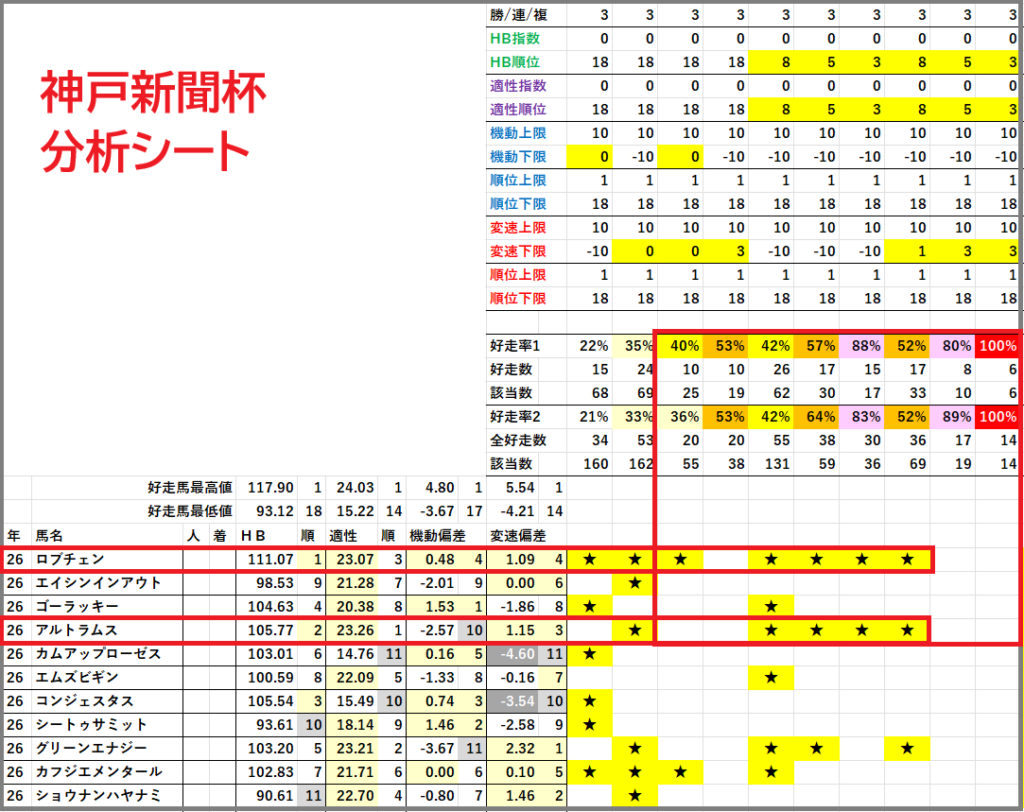
Task: Select horse name ショウナンハヤナミ
Action: [x=98, y=796]
